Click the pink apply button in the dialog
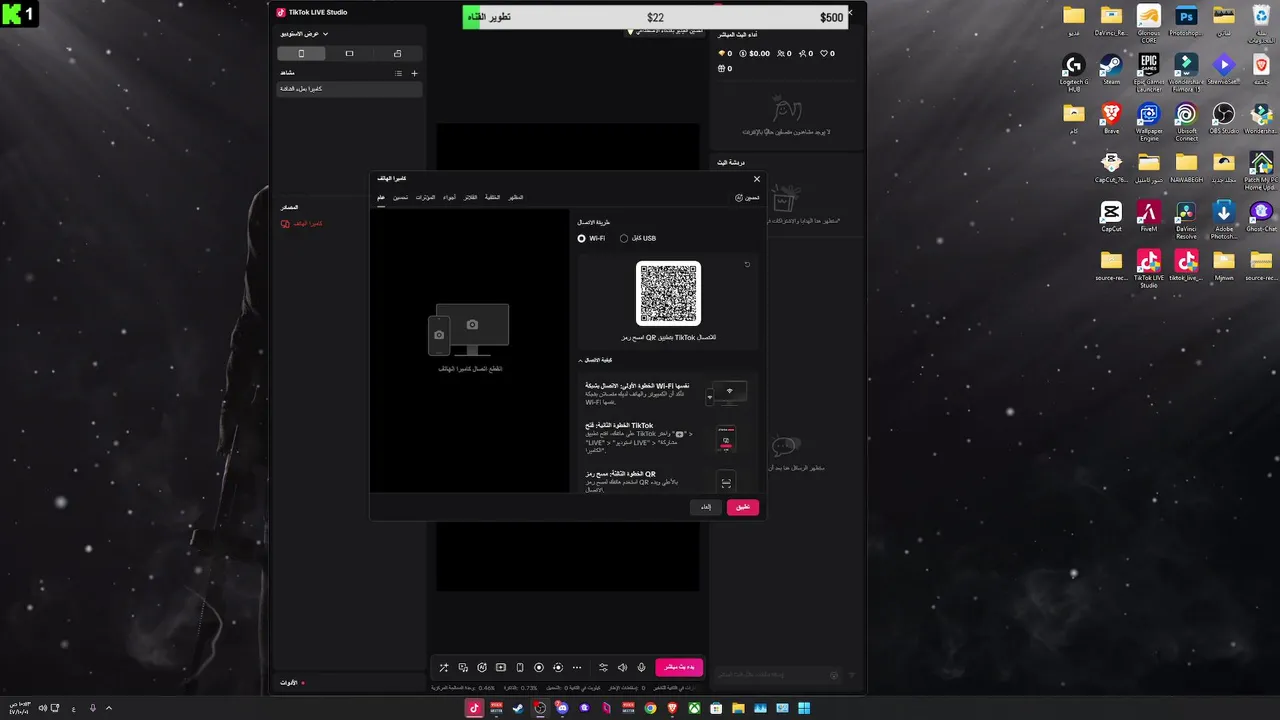 [x=743, y=507]
